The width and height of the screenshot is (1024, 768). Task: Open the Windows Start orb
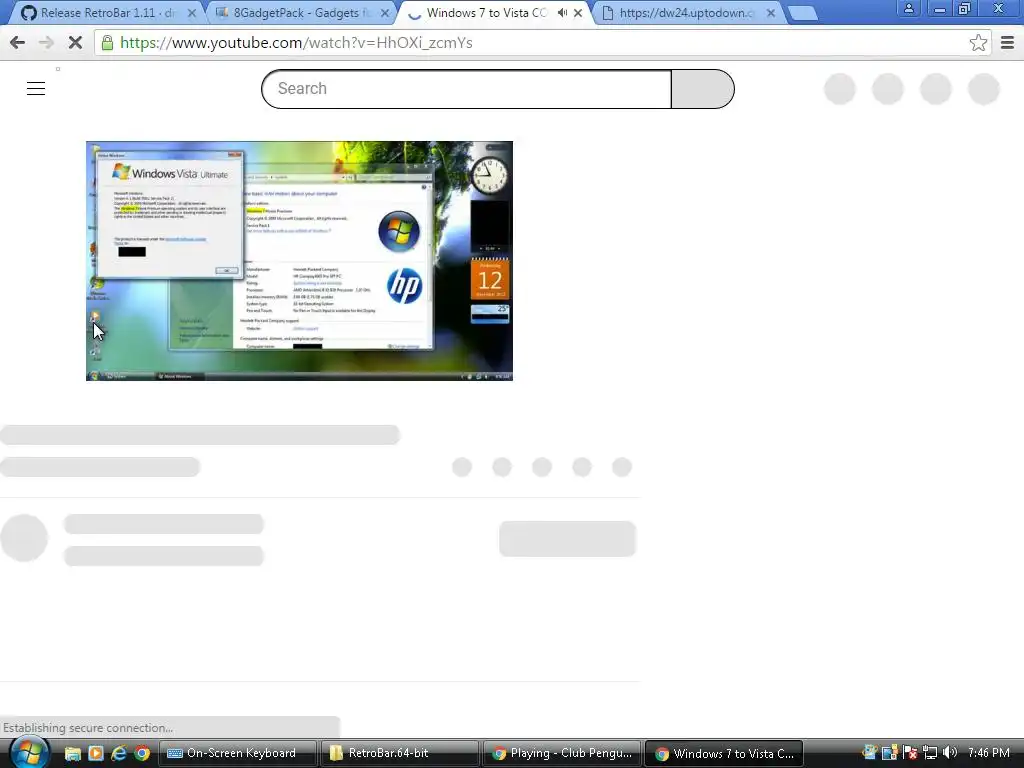click(x=29, y=753)
